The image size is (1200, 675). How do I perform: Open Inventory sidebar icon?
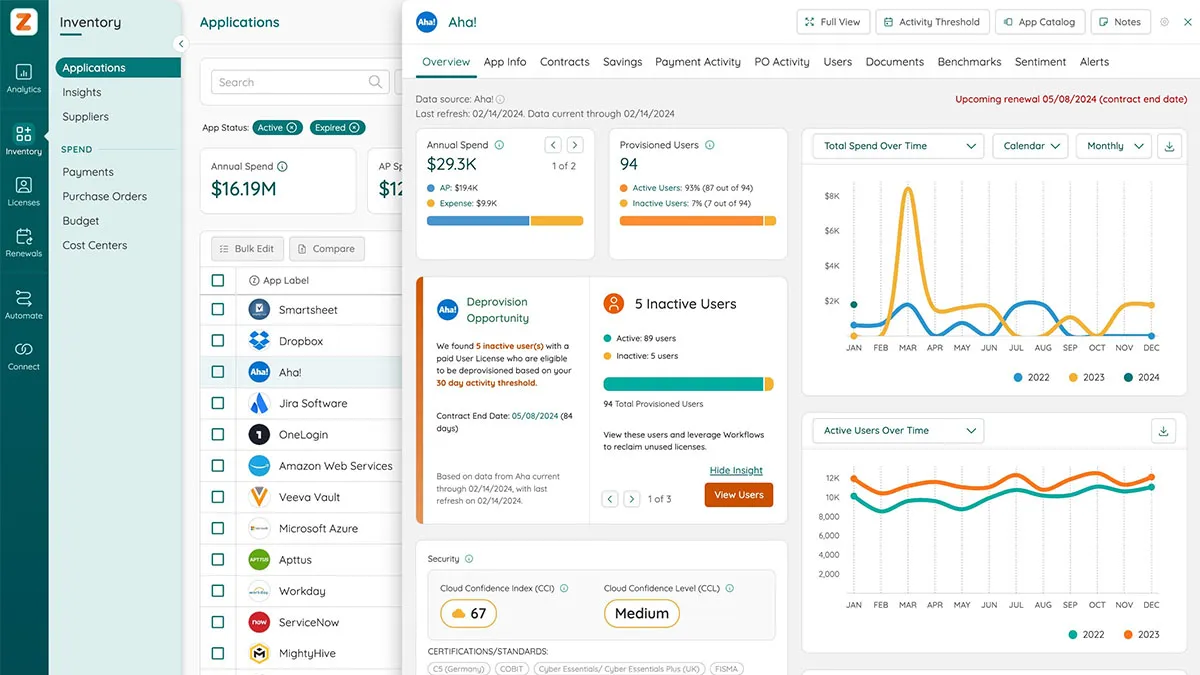[x=24, y=140]
